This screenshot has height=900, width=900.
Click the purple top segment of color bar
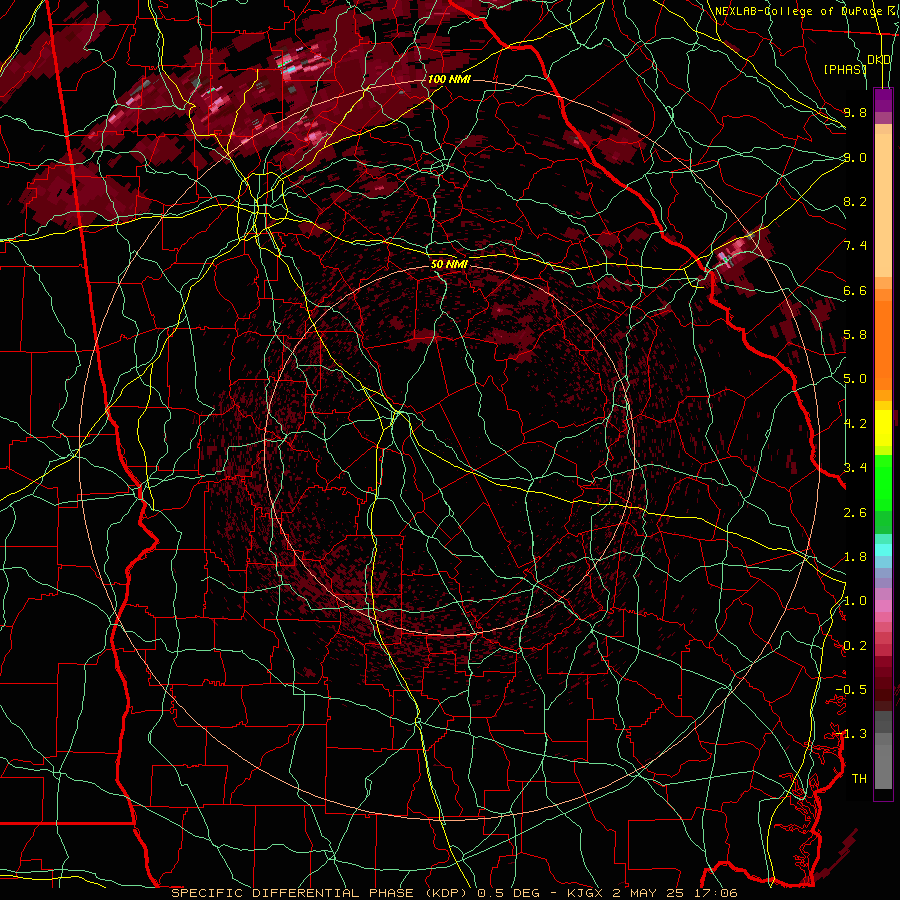pyautogui.click(x=883, y=100)
